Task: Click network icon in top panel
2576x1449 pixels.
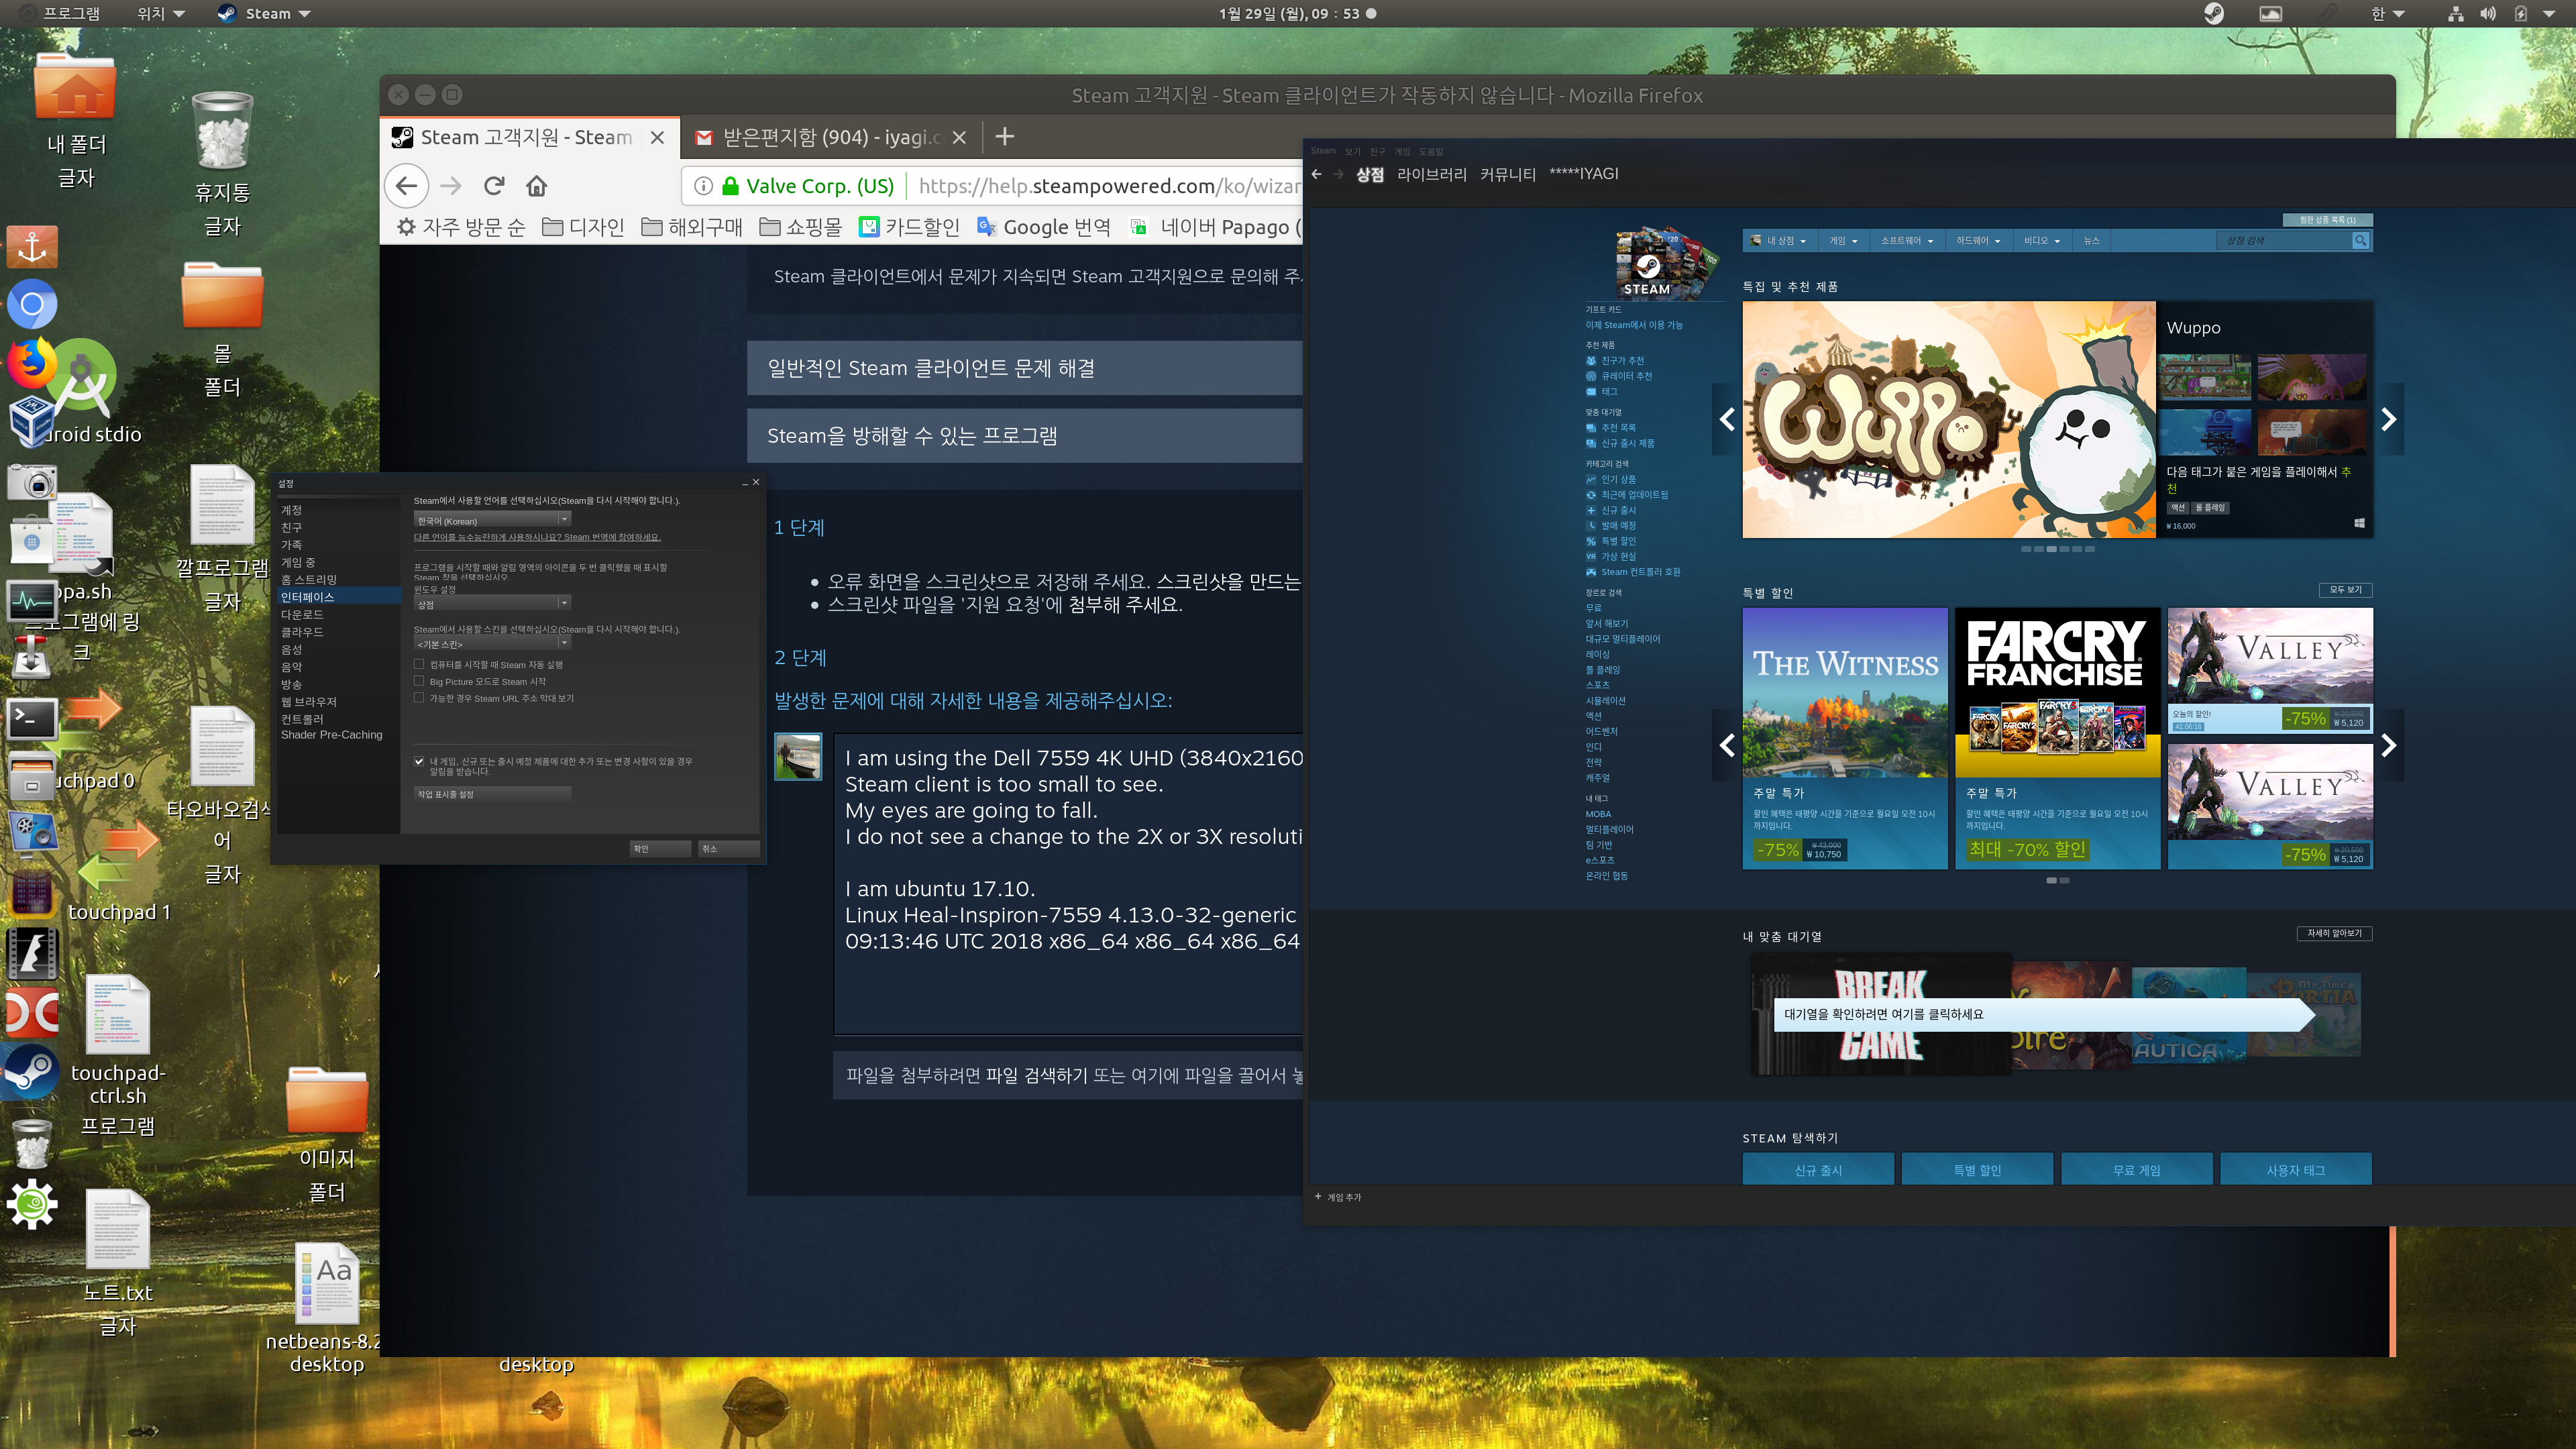Action: click(x=2455, y=14)
